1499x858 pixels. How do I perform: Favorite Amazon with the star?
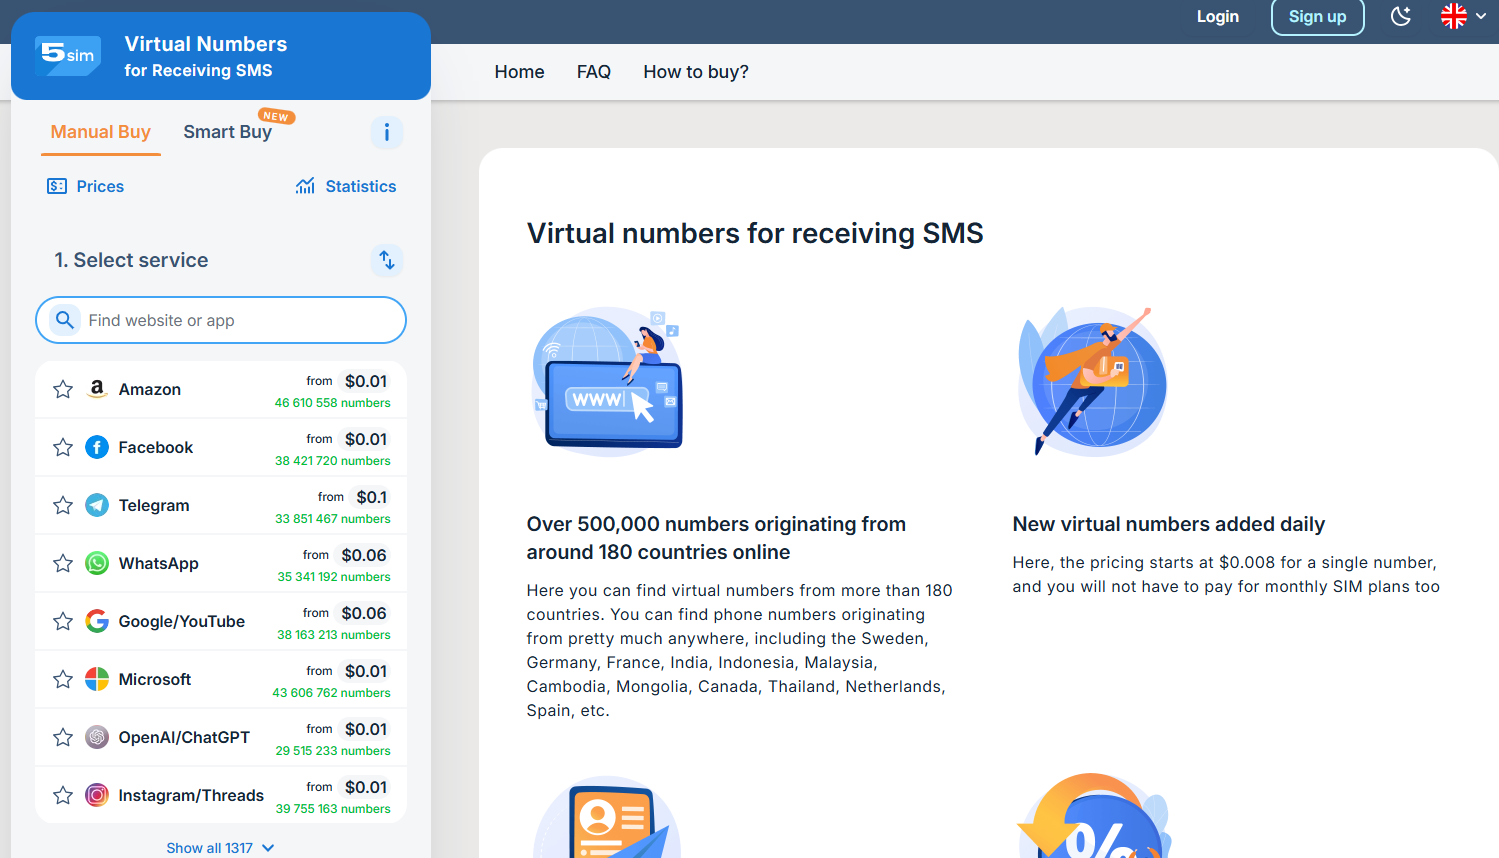[x=63, y=389]
